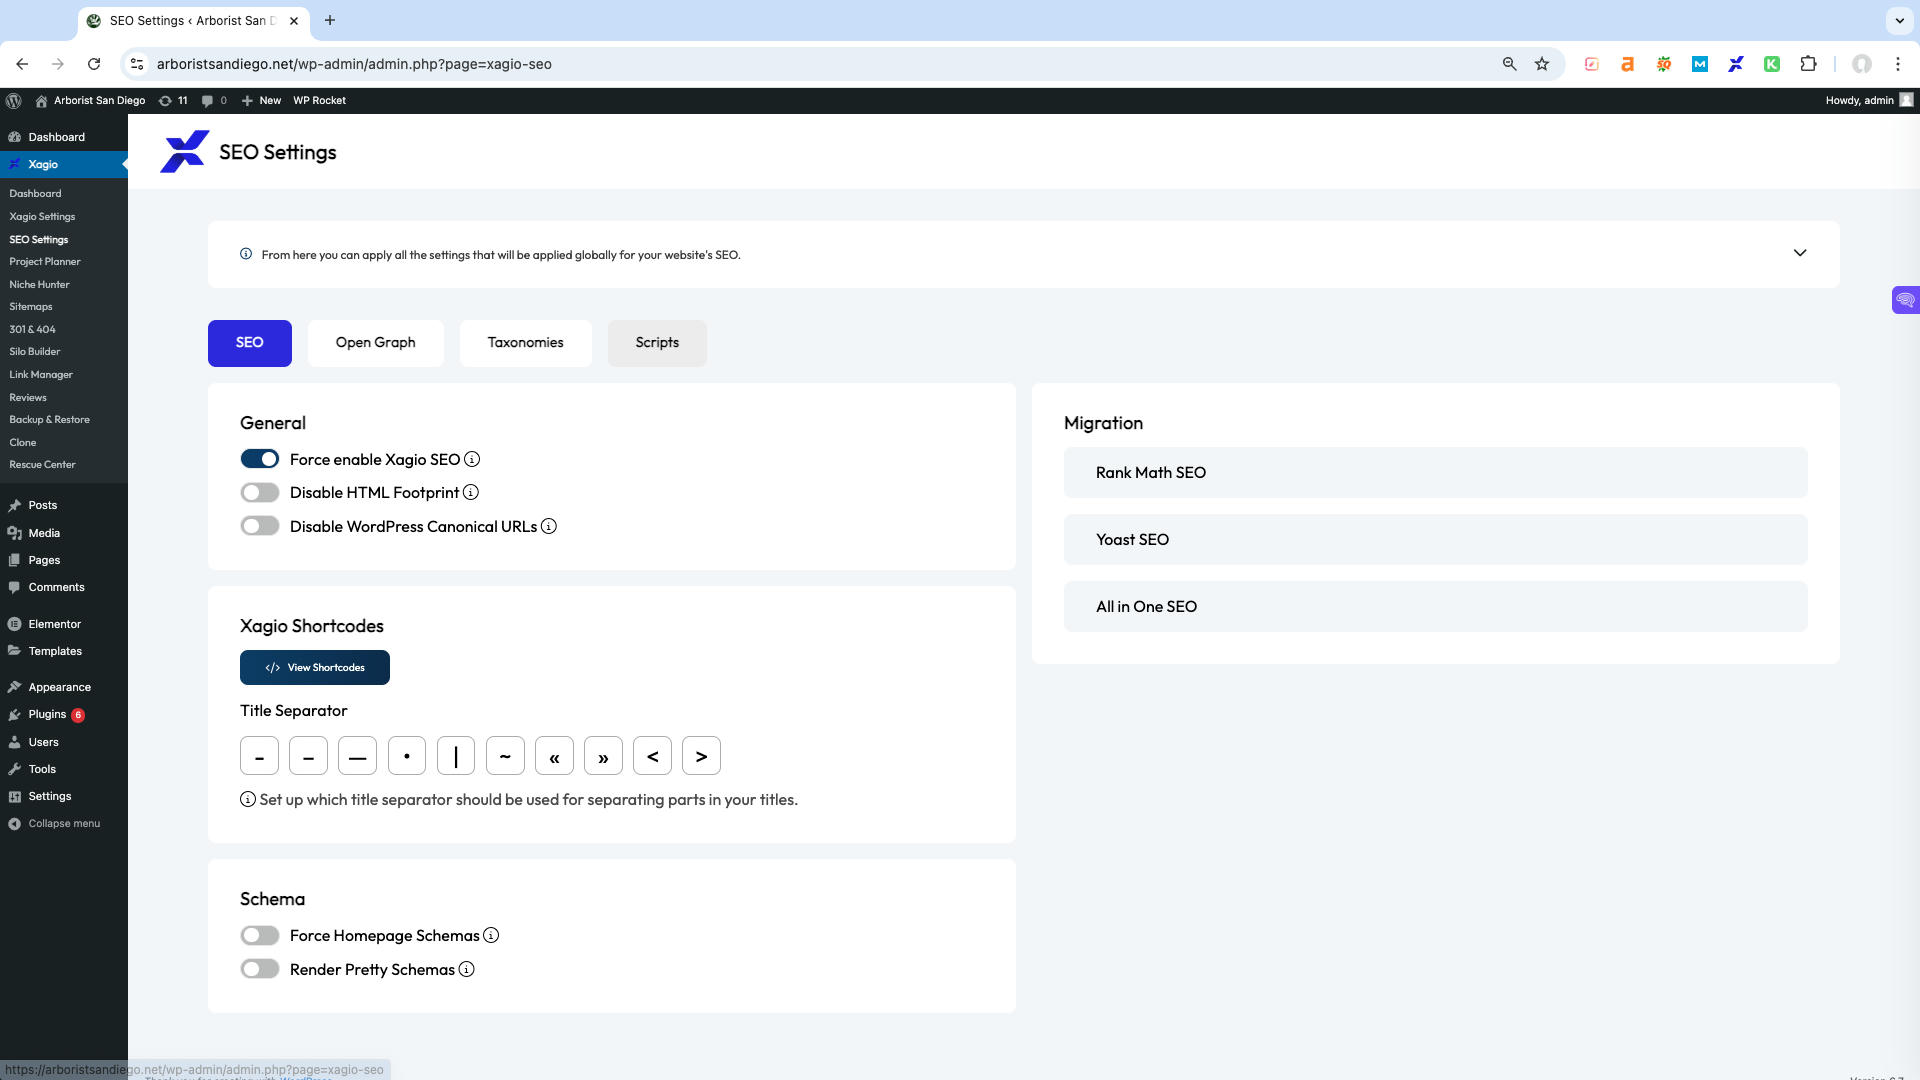Open Backup & Restore in sidebar
1920x1080 pixels.
point(49,419)
